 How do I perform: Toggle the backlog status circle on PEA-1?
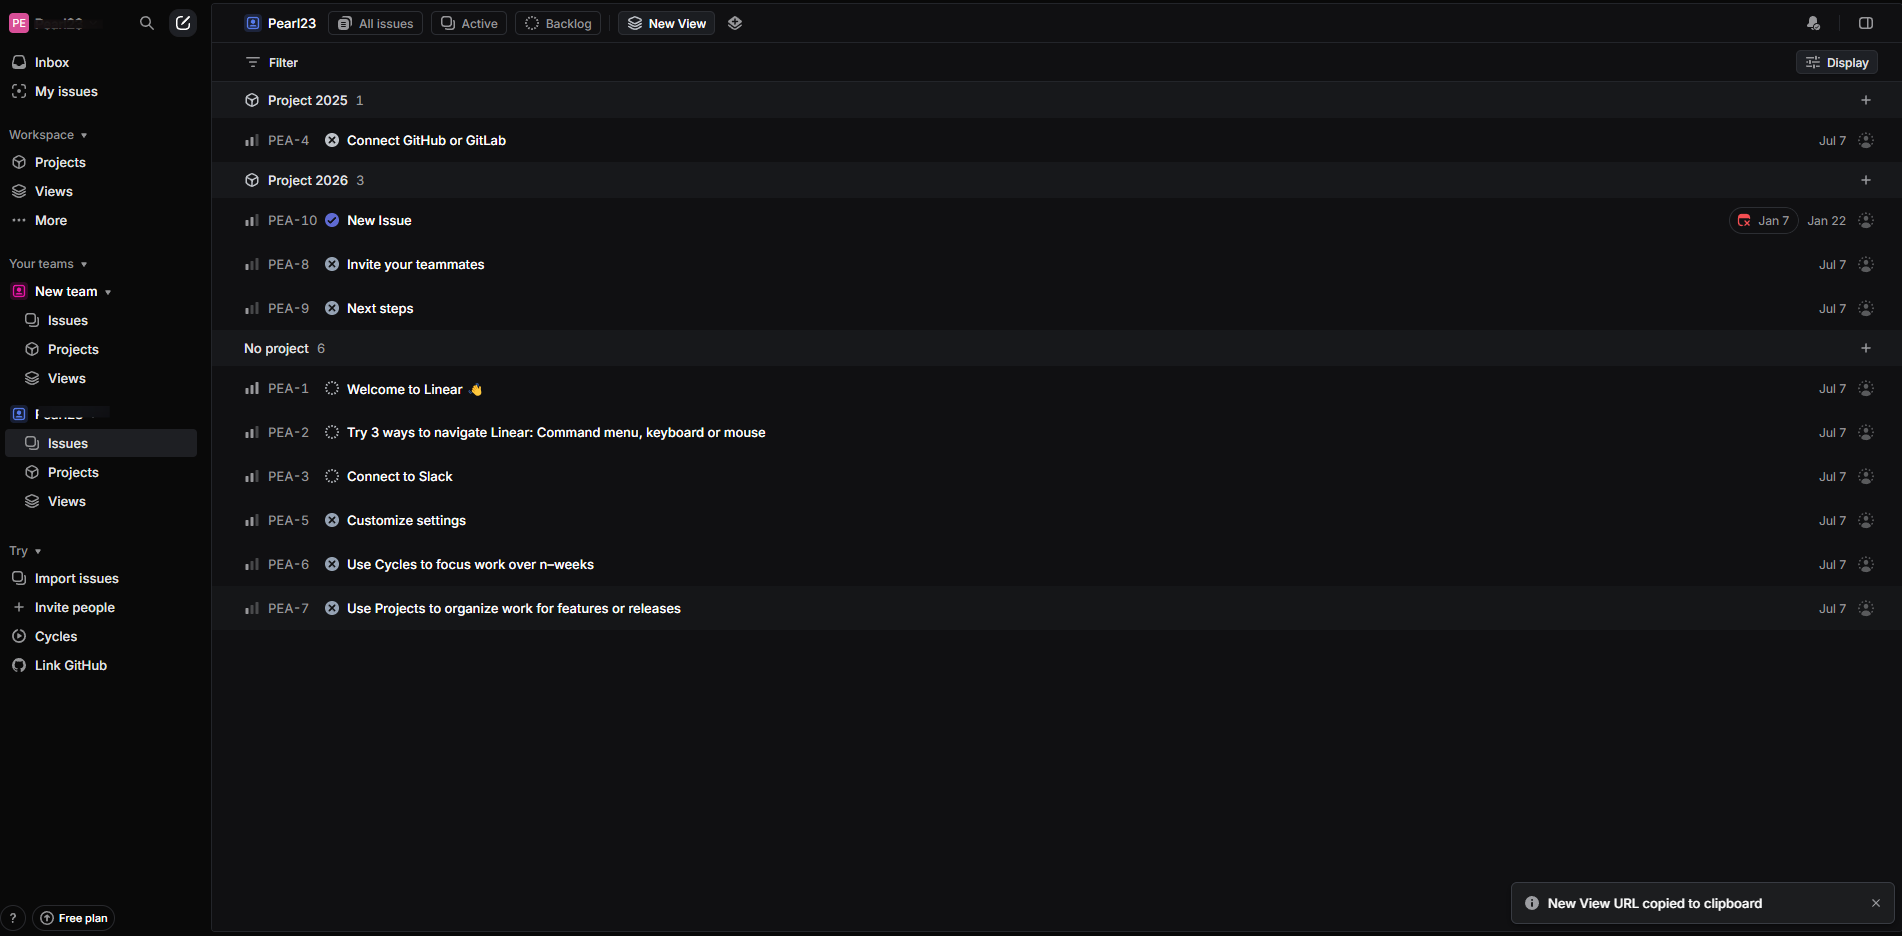tap(332, 389)
